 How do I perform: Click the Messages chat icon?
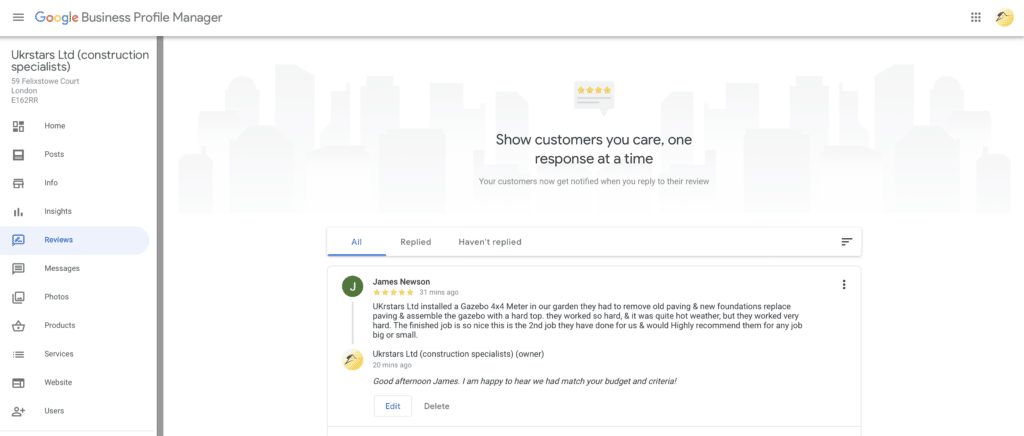18,269
